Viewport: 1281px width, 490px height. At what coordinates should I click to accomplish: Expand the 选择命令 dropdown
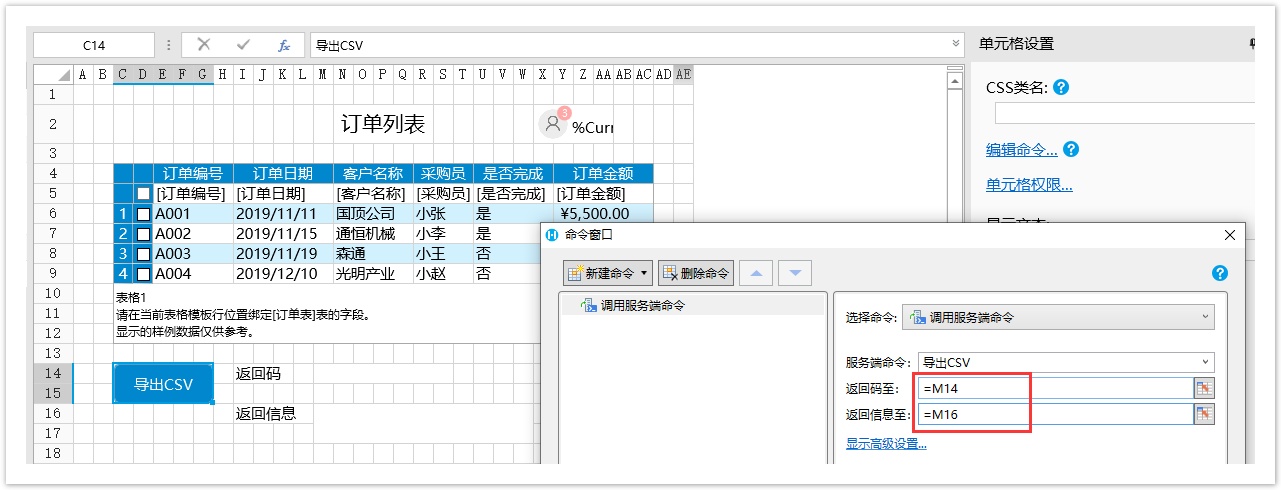click(1058, 317)
